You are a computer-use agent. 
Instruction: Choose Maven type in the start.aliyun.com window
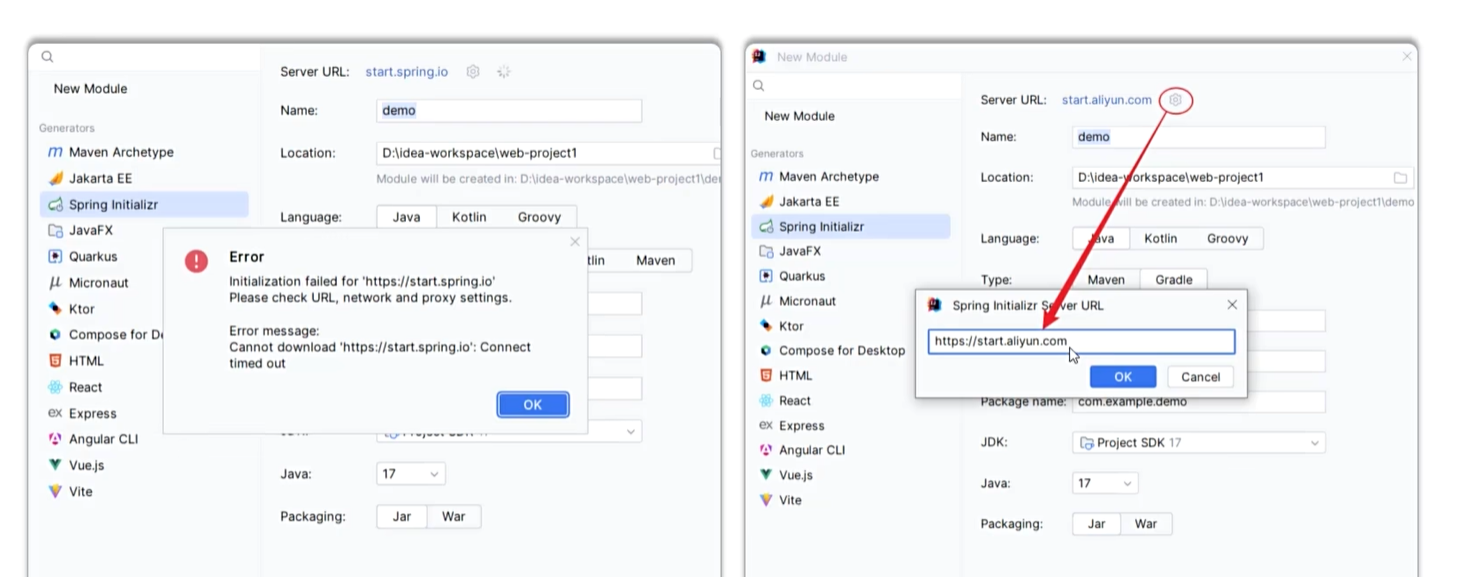[x=1106, y=280]
